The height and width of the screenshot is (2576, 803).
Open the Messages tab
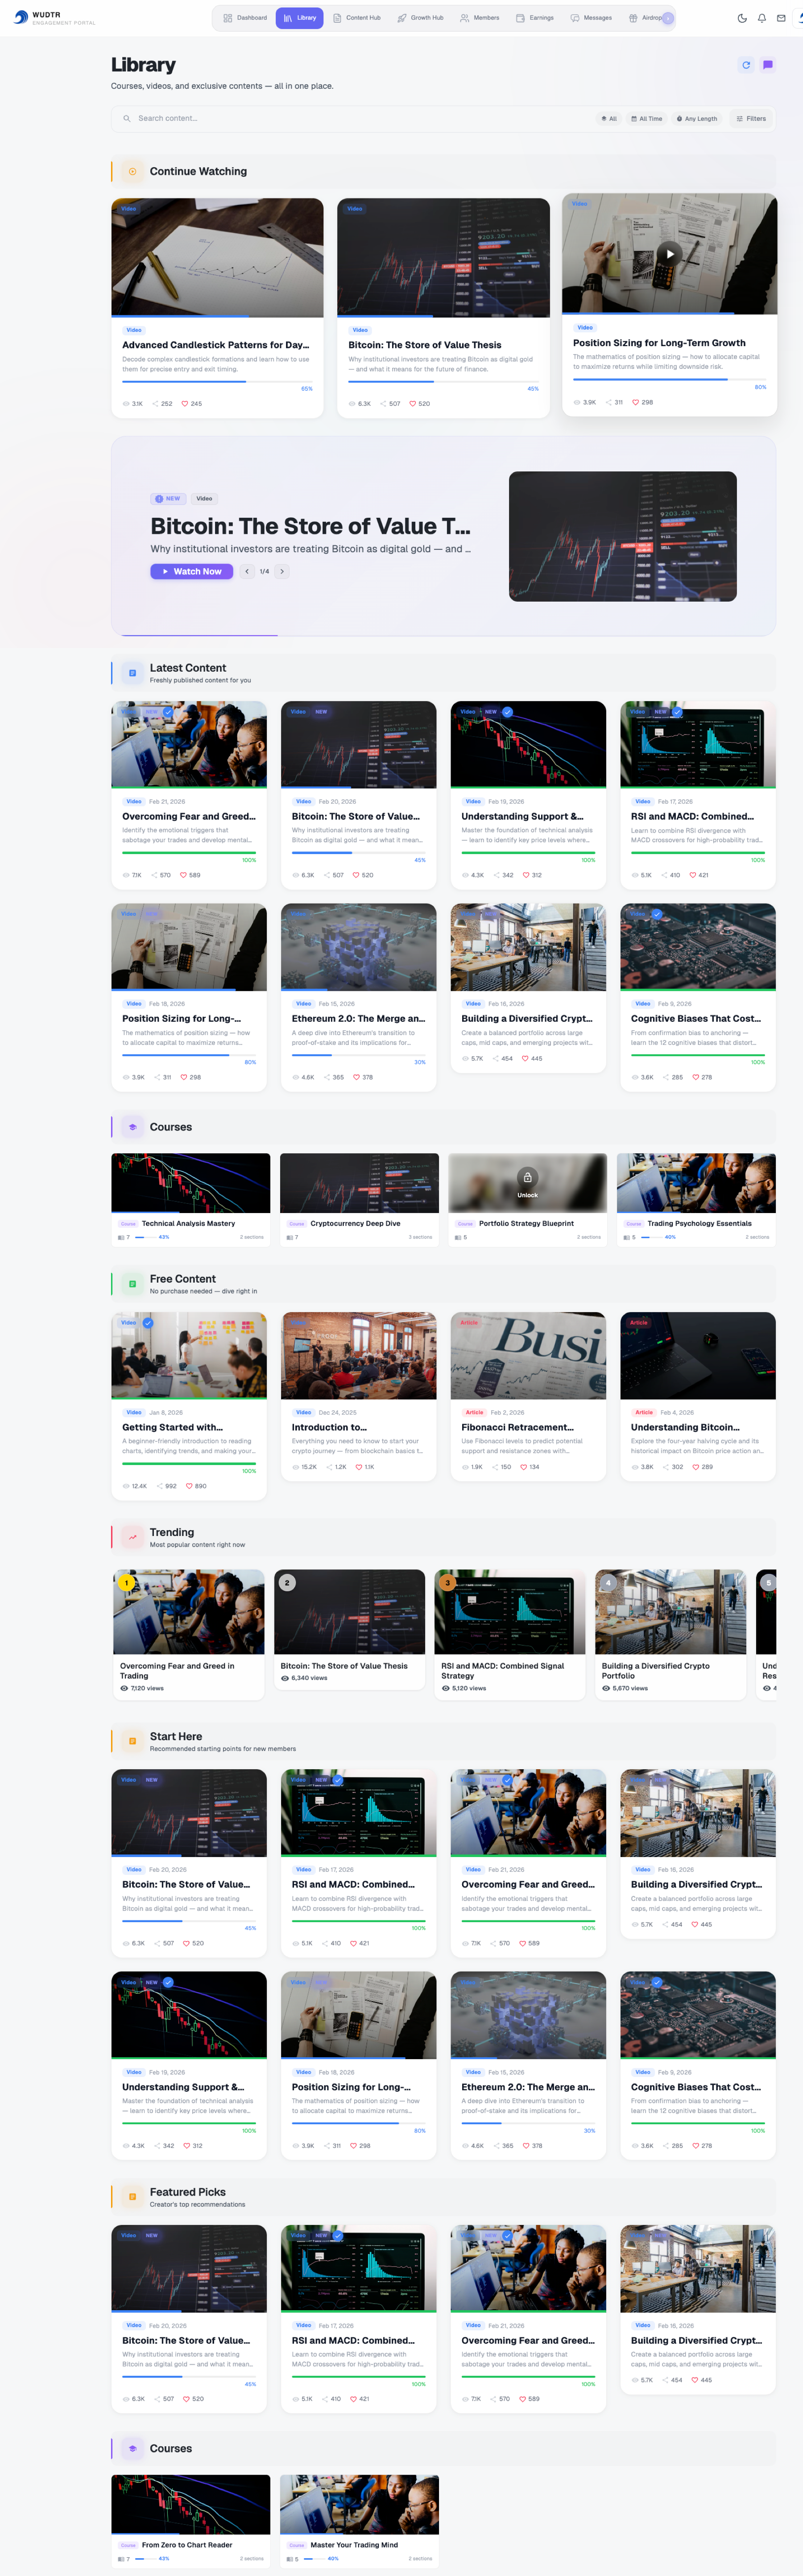click(591, 18)
